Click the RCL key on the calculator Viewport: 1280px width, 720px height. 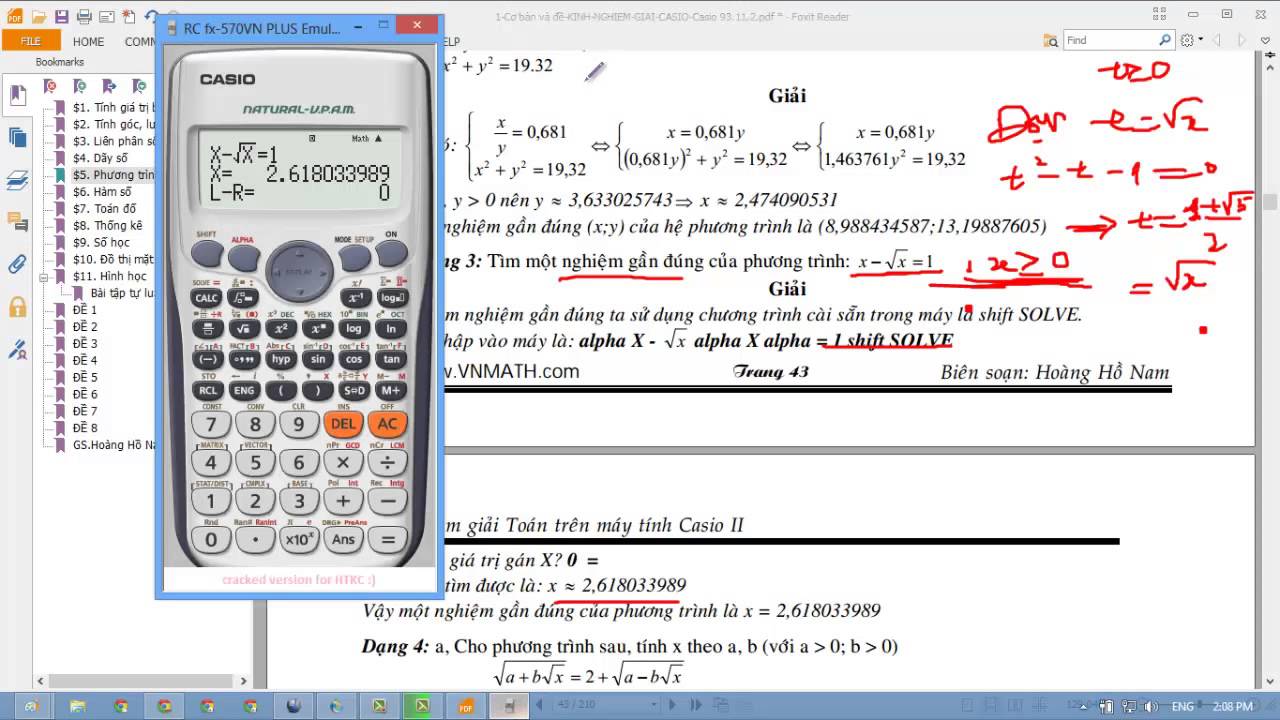point(207,390)
